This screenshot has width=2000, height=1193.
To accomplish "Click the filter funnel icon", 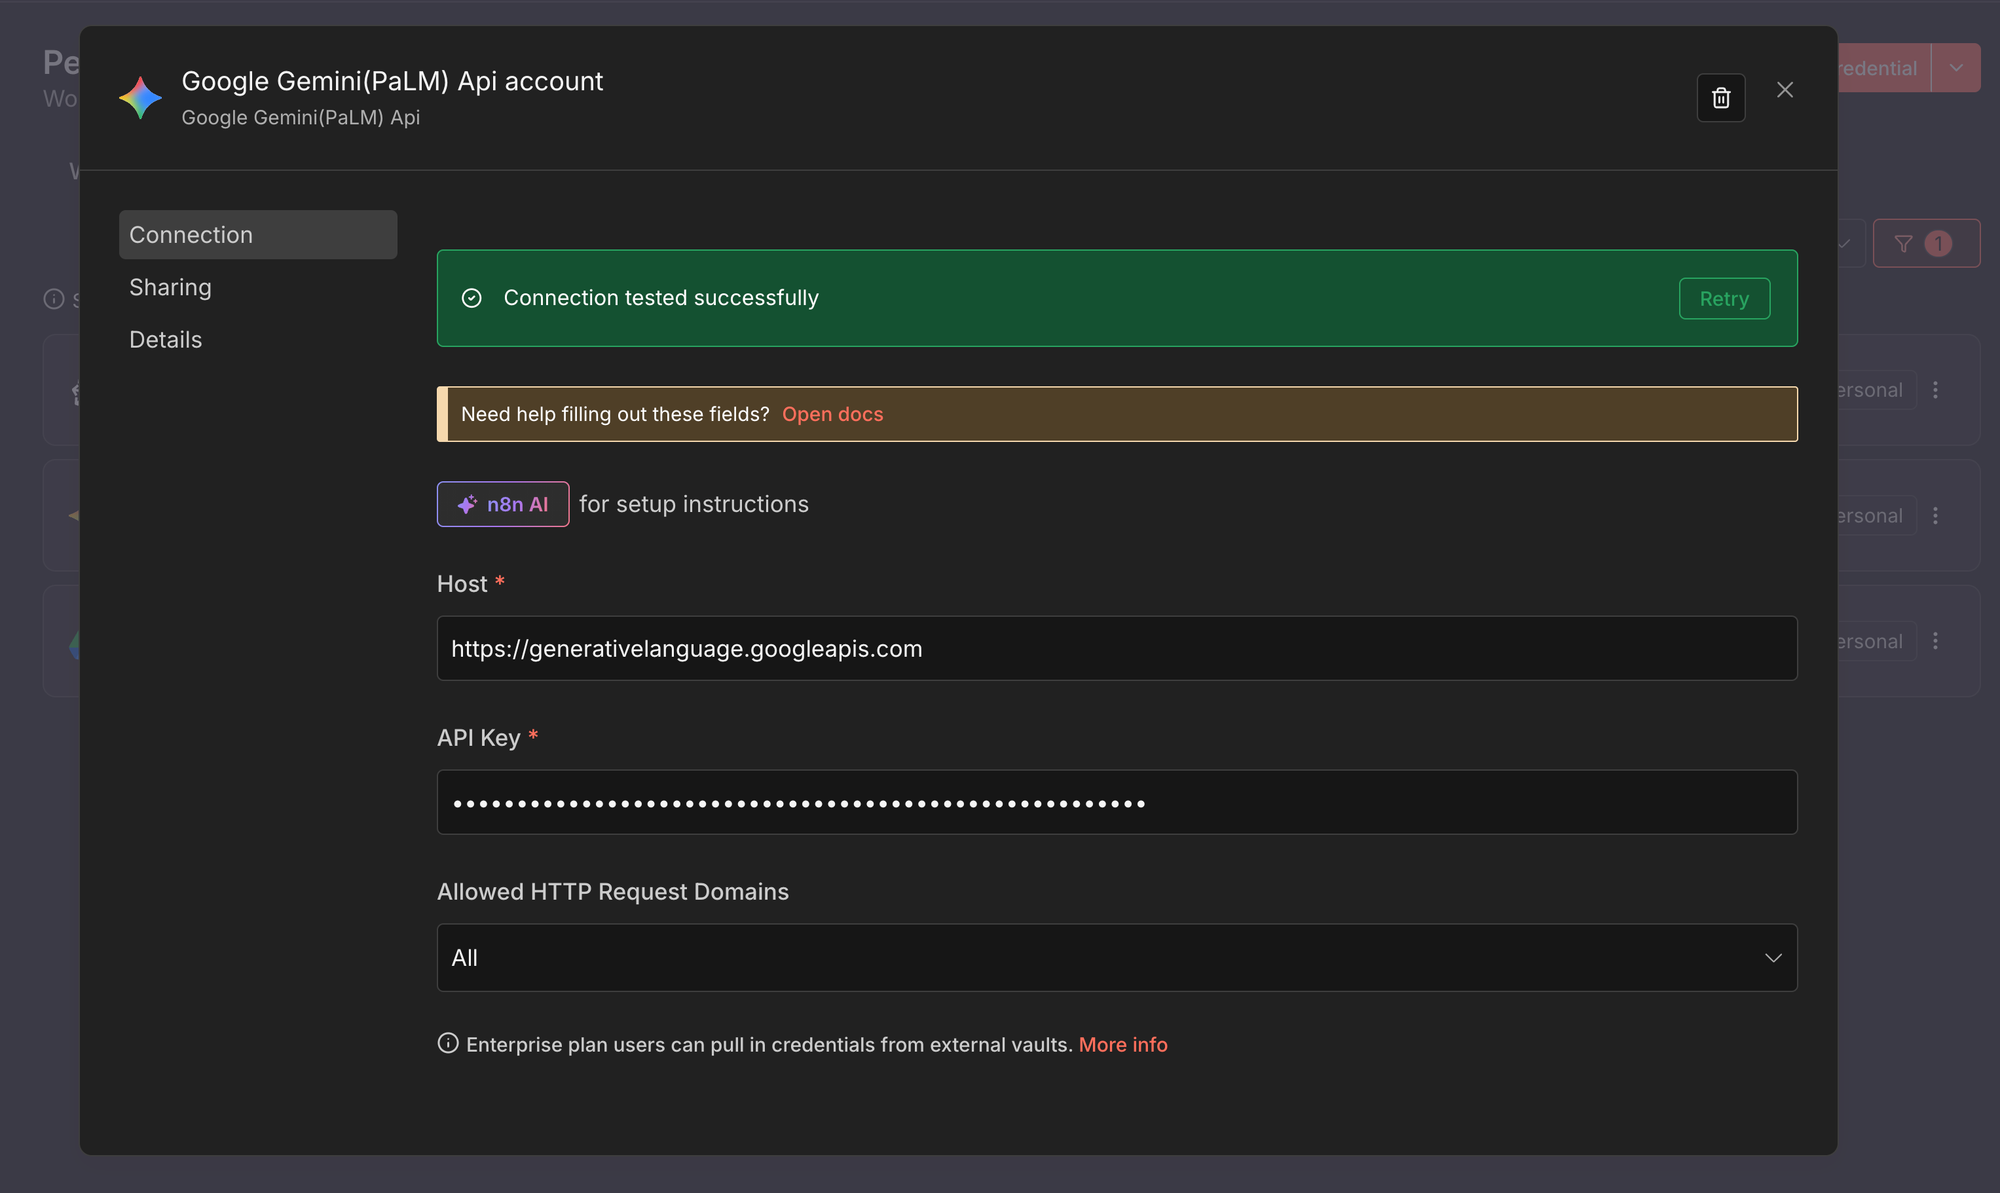I will coord(1904,244).
